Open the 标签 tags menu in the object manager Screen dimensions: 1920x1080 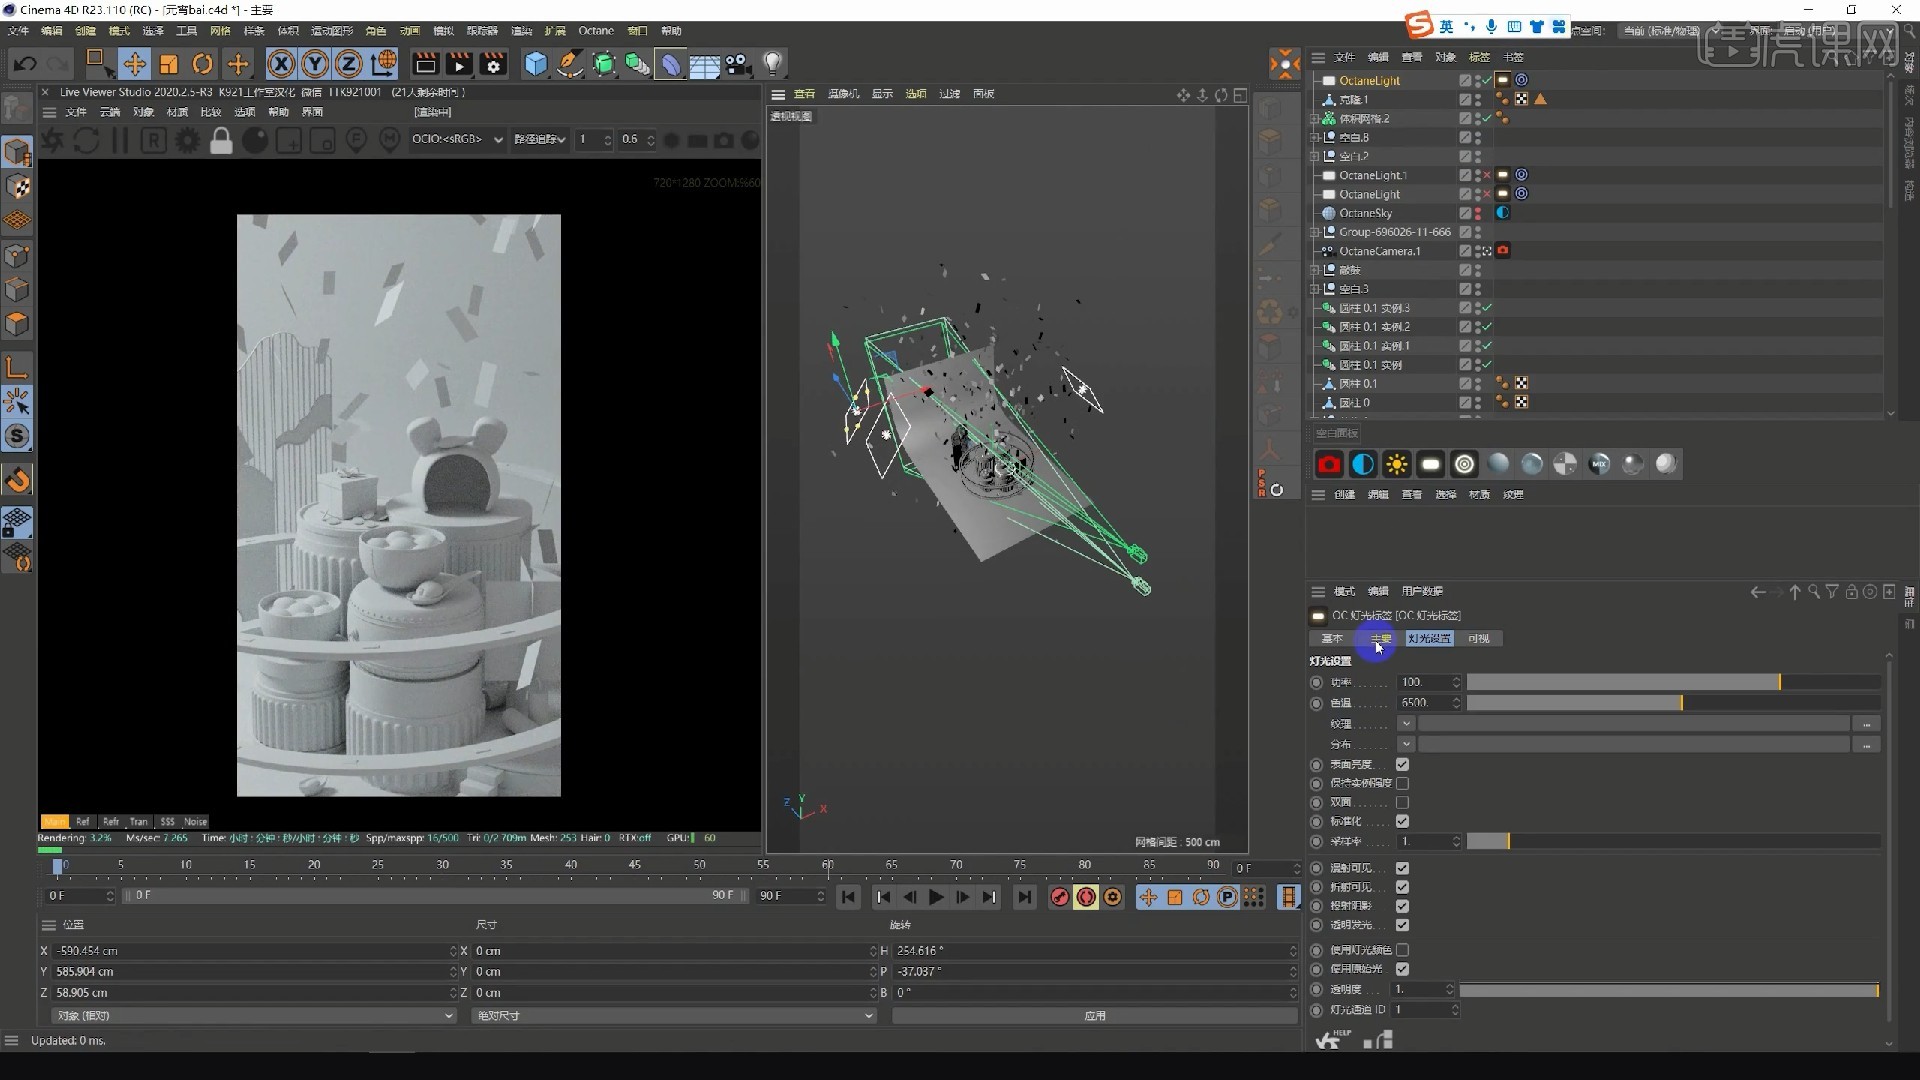(1479, 57)
